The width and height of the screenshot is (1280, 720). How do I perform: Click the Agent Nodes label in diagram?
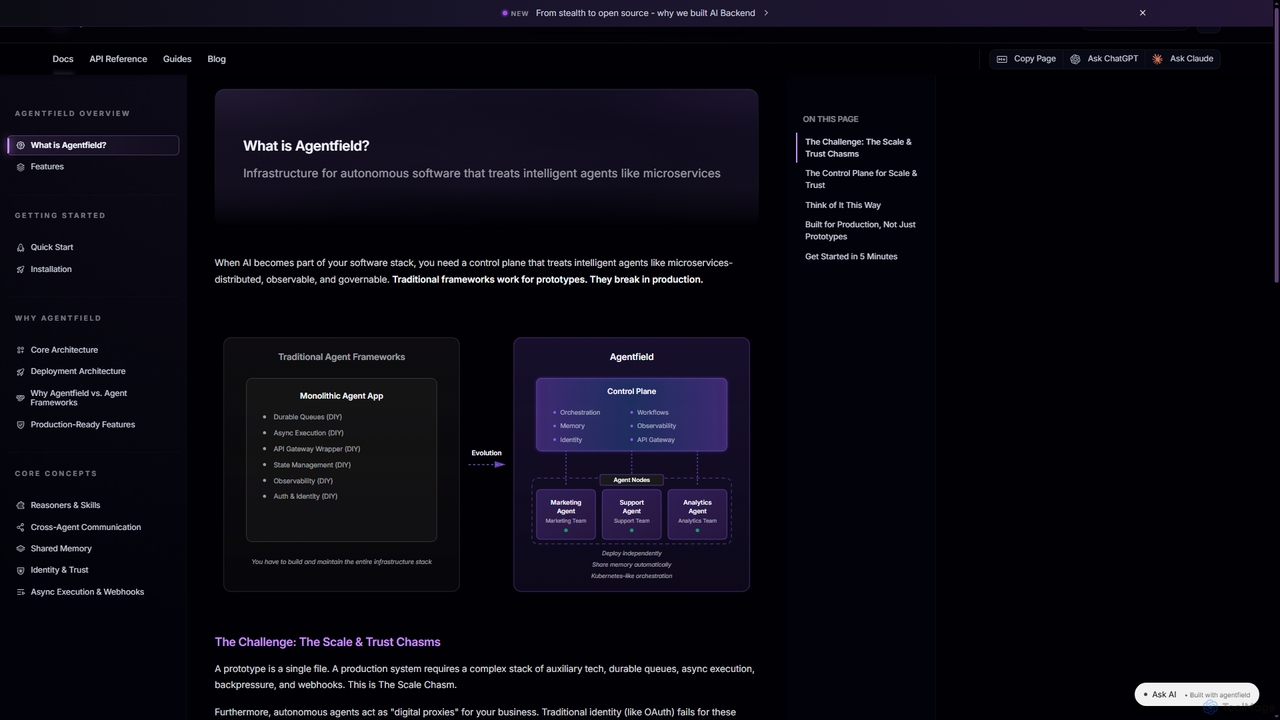(x=631, y=480)
